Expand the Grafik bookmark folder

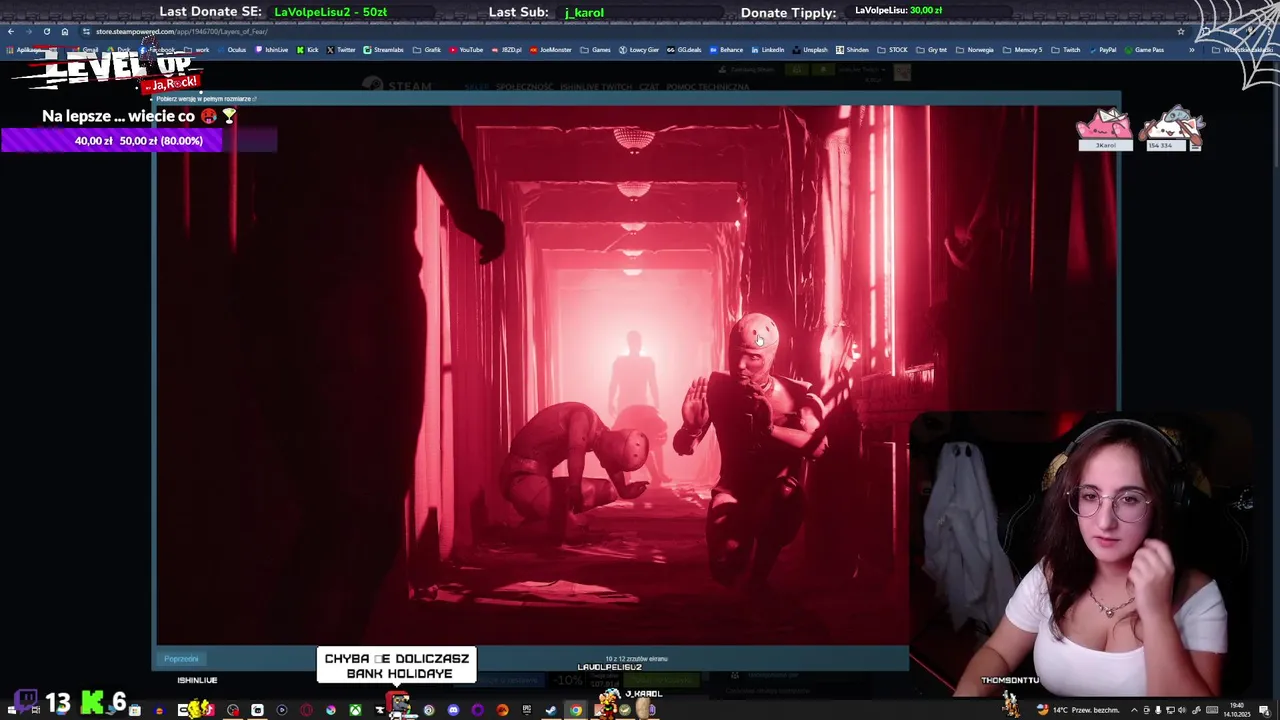pyautogui.click(x=427, y=50)
